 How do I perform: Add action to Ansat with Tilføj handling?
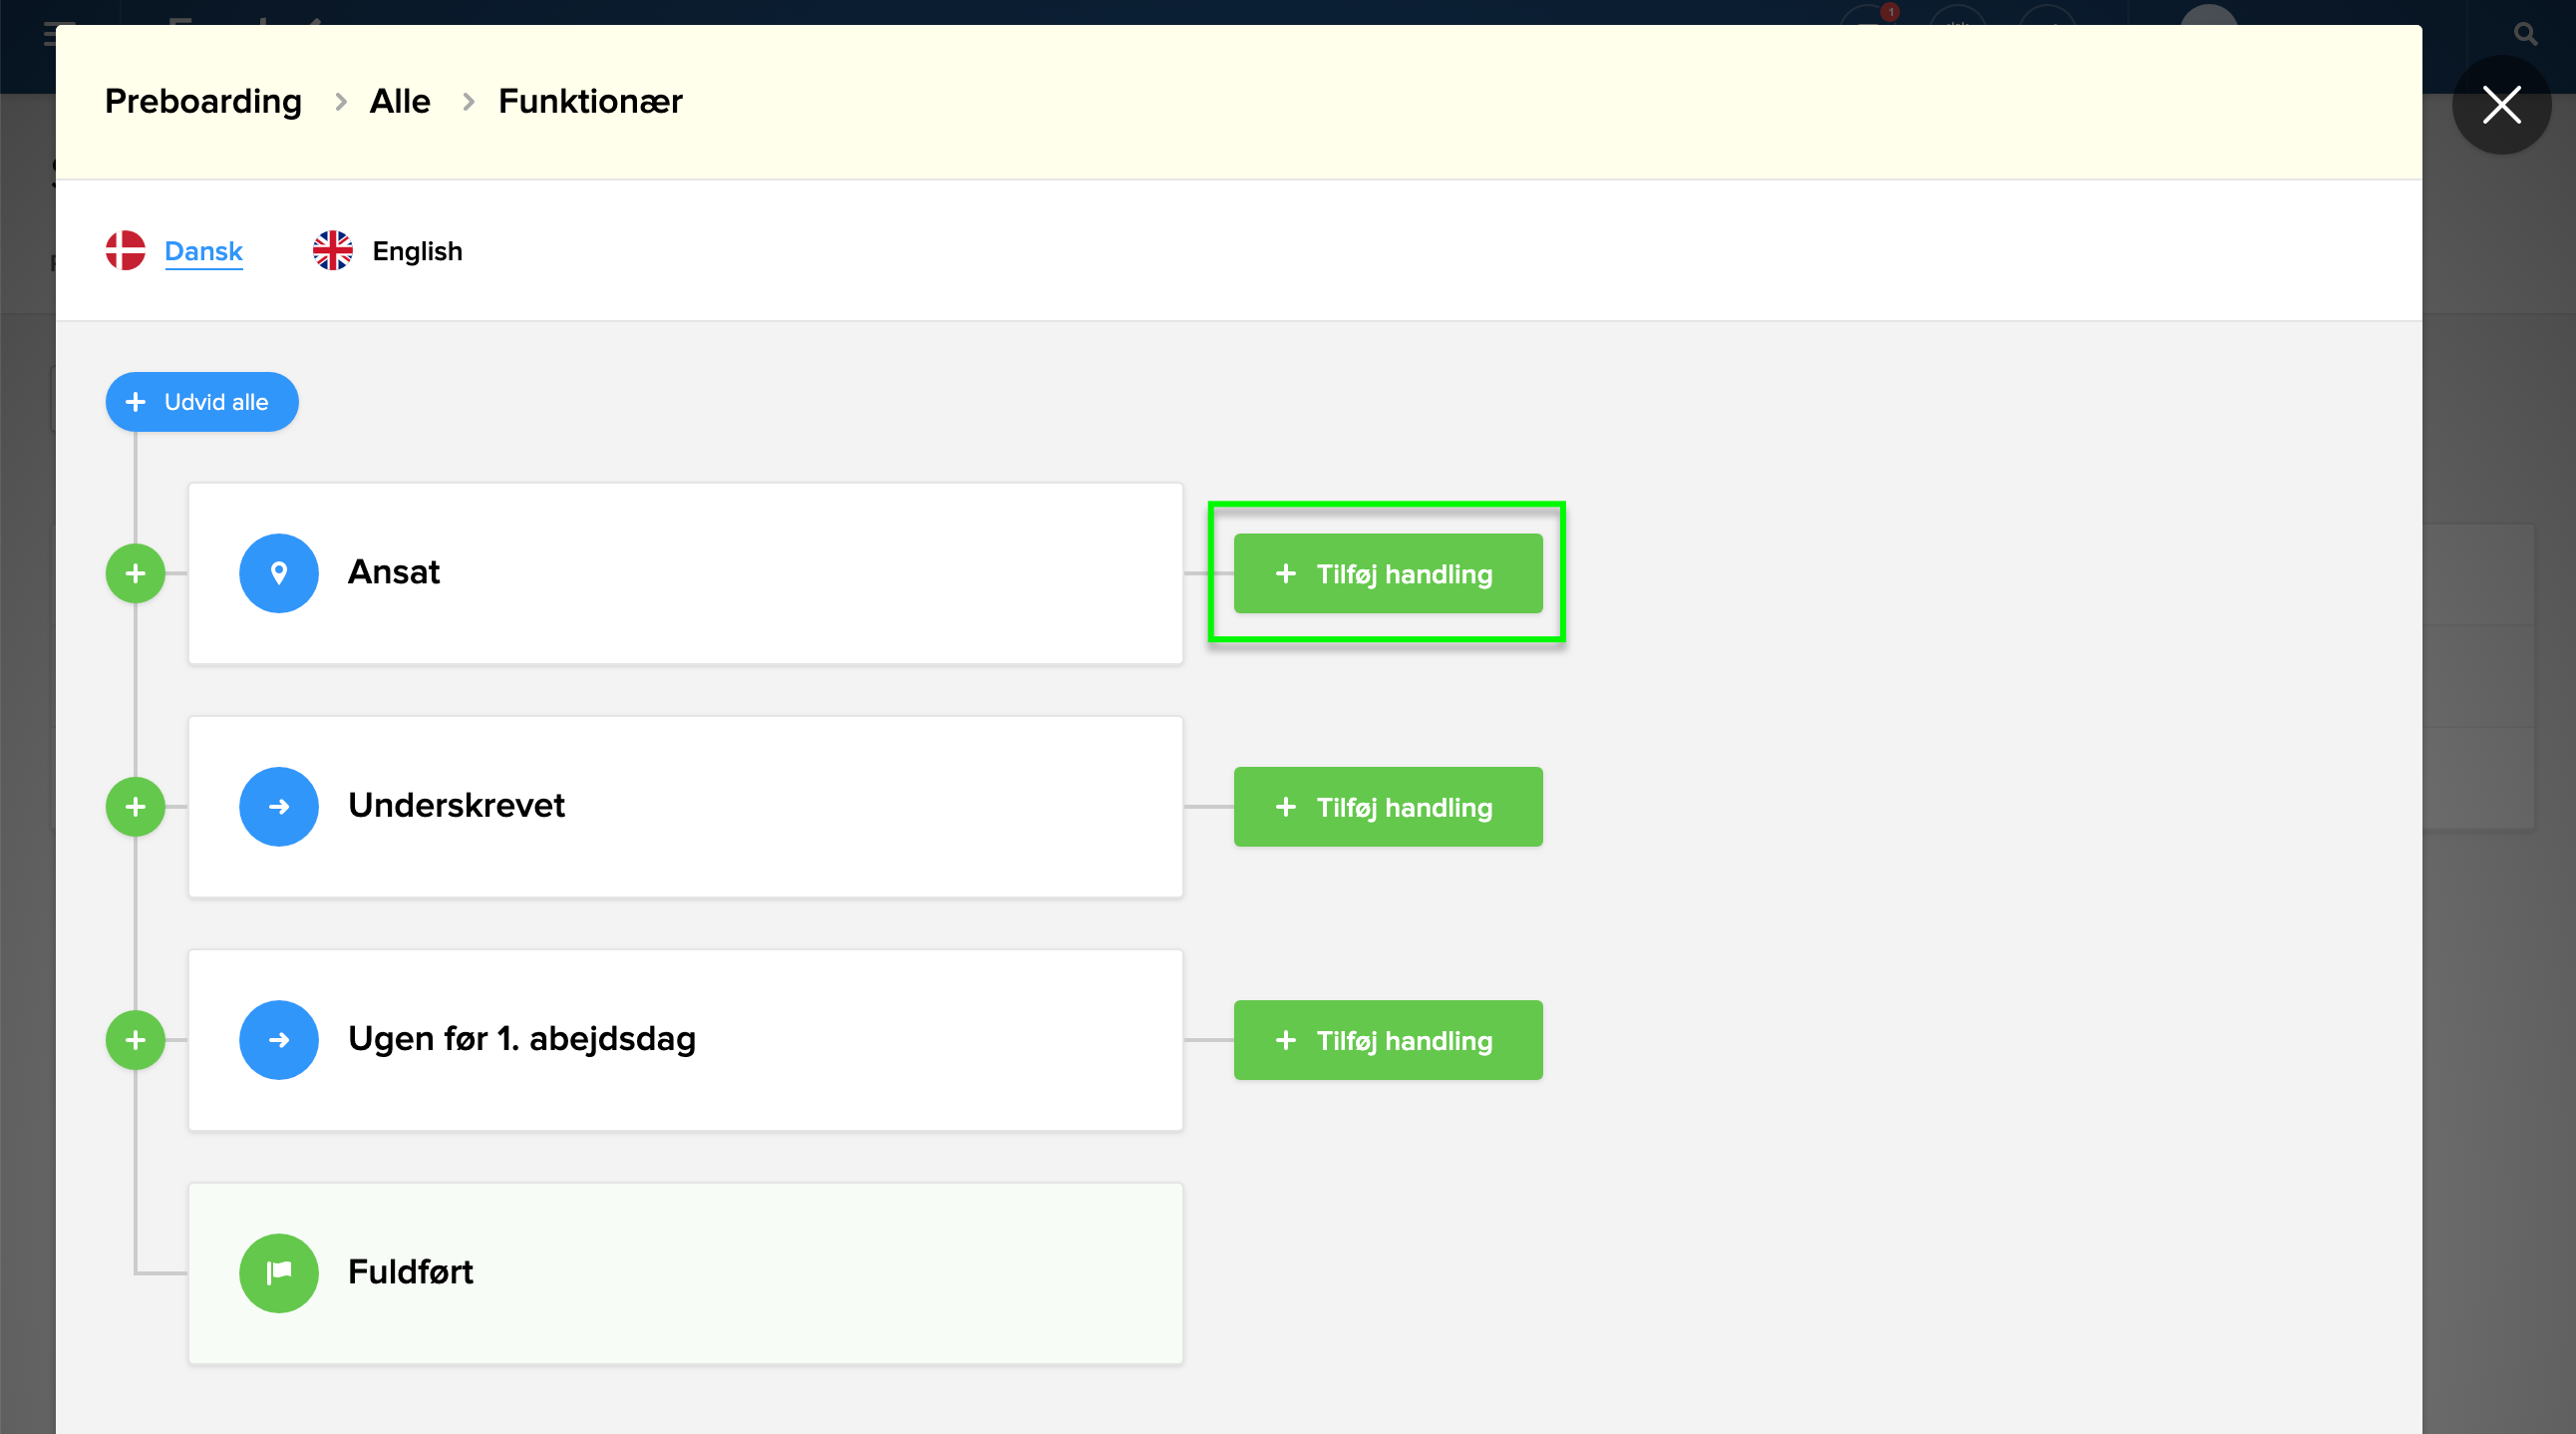[x=1387, y=573]
